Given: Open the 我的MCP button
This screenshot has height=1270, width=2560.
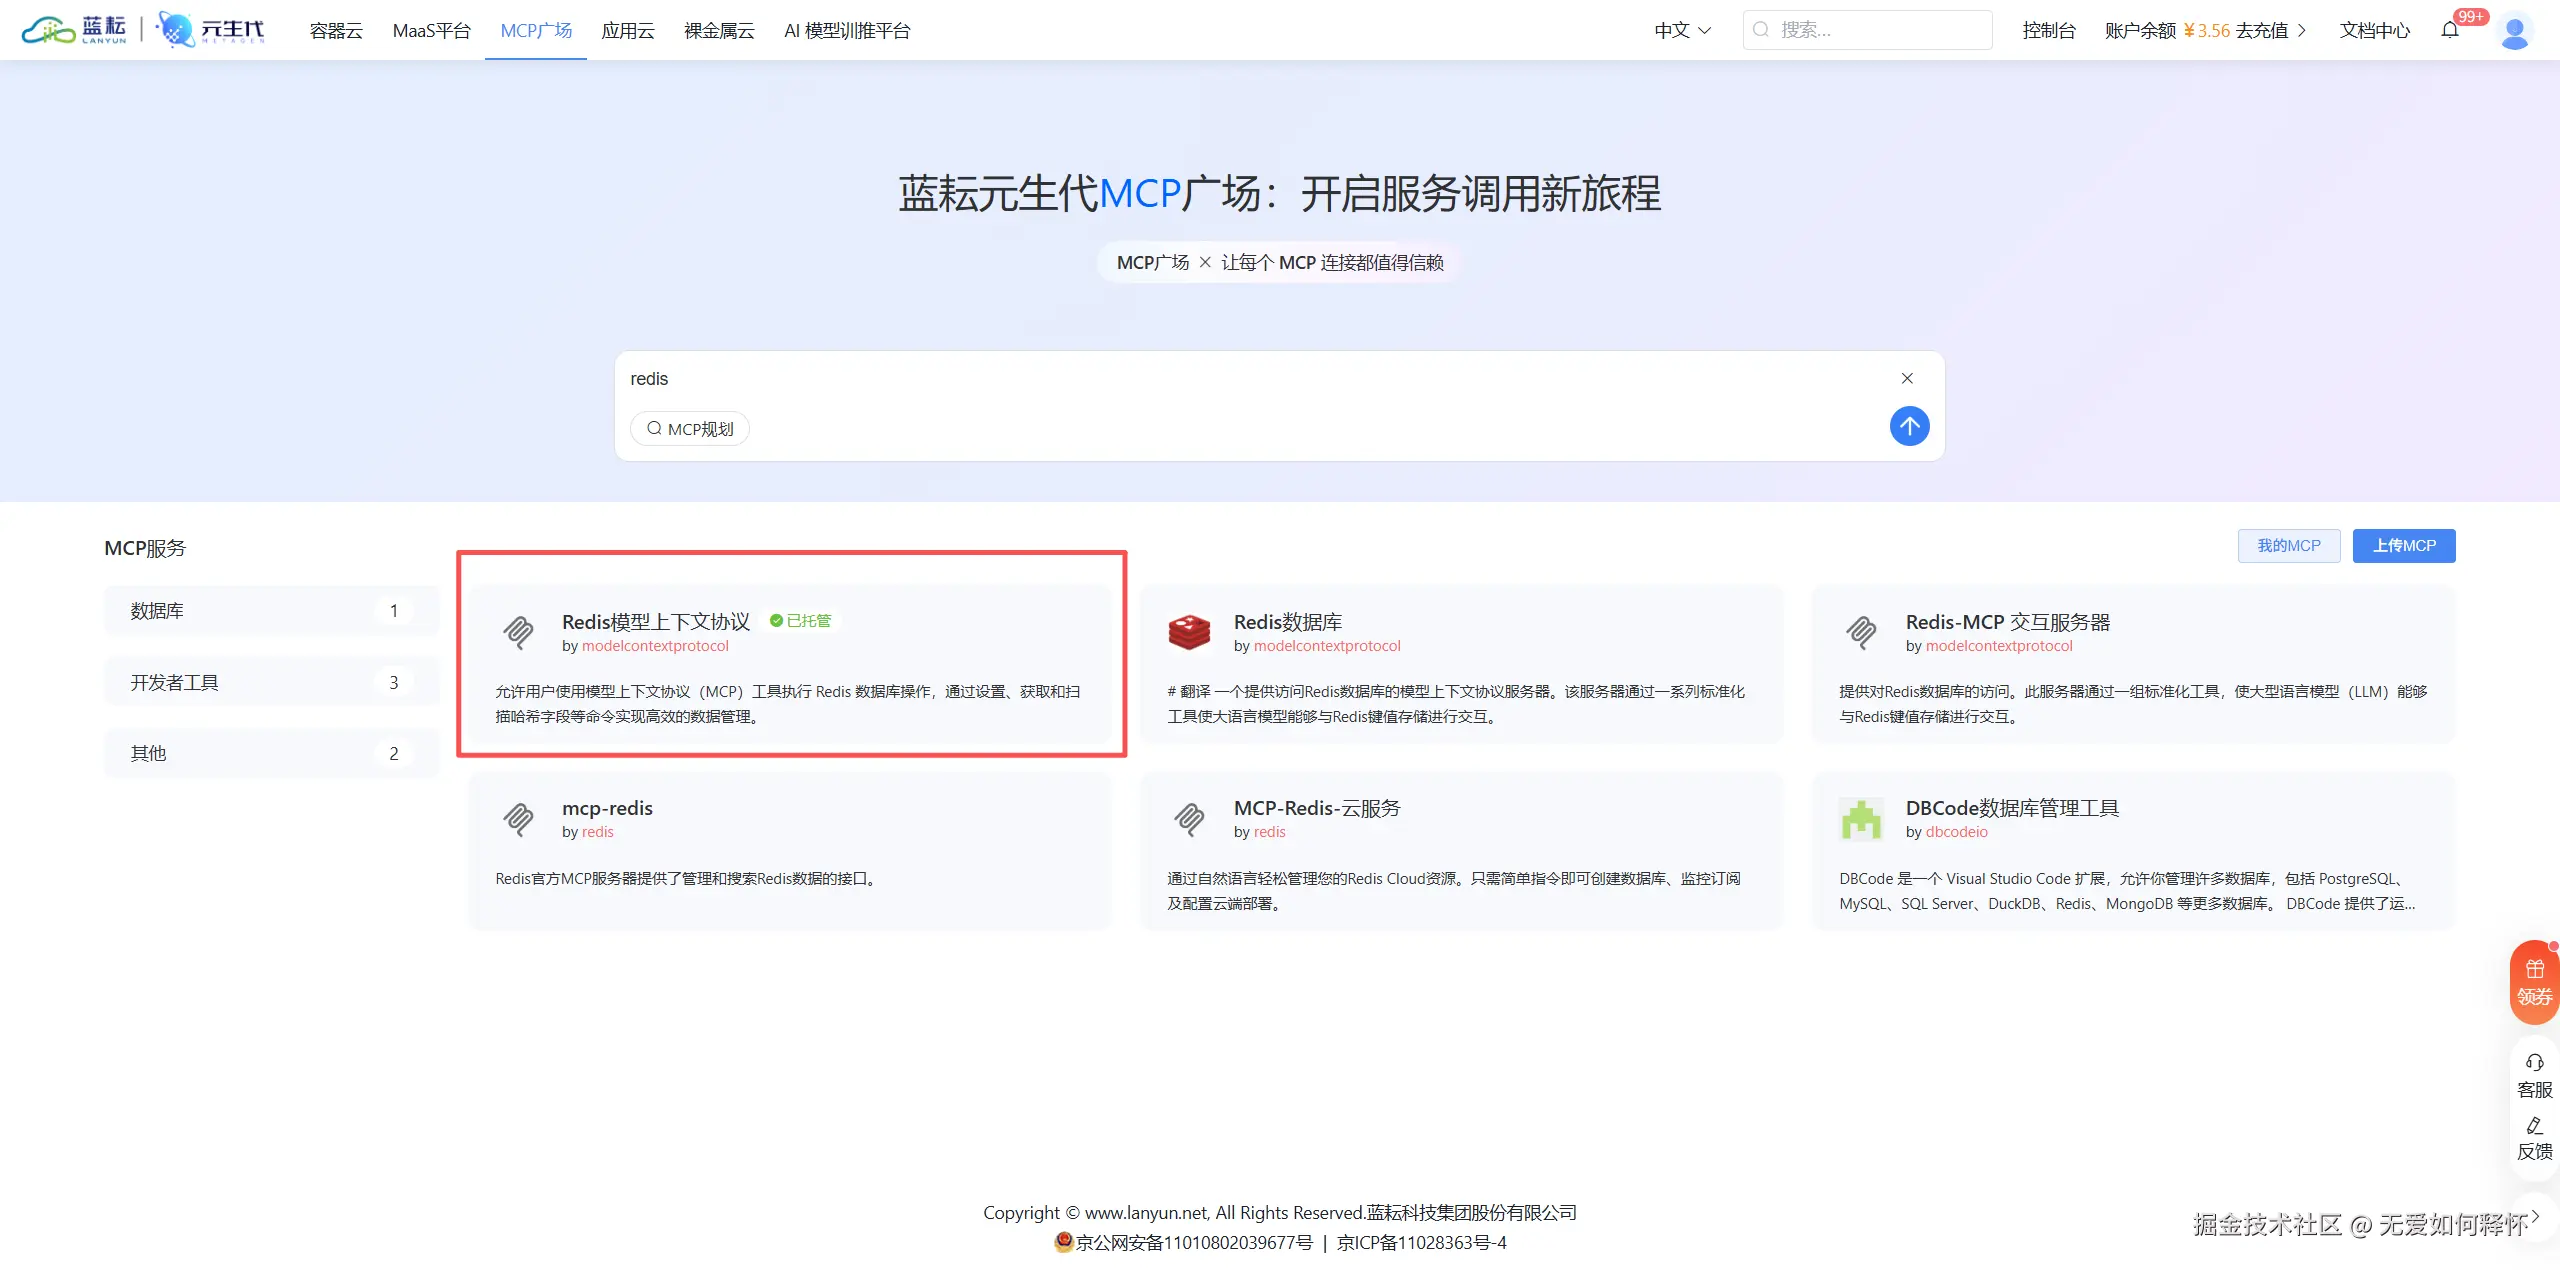Looking at the screenshot, I should tap(2288, 546).
